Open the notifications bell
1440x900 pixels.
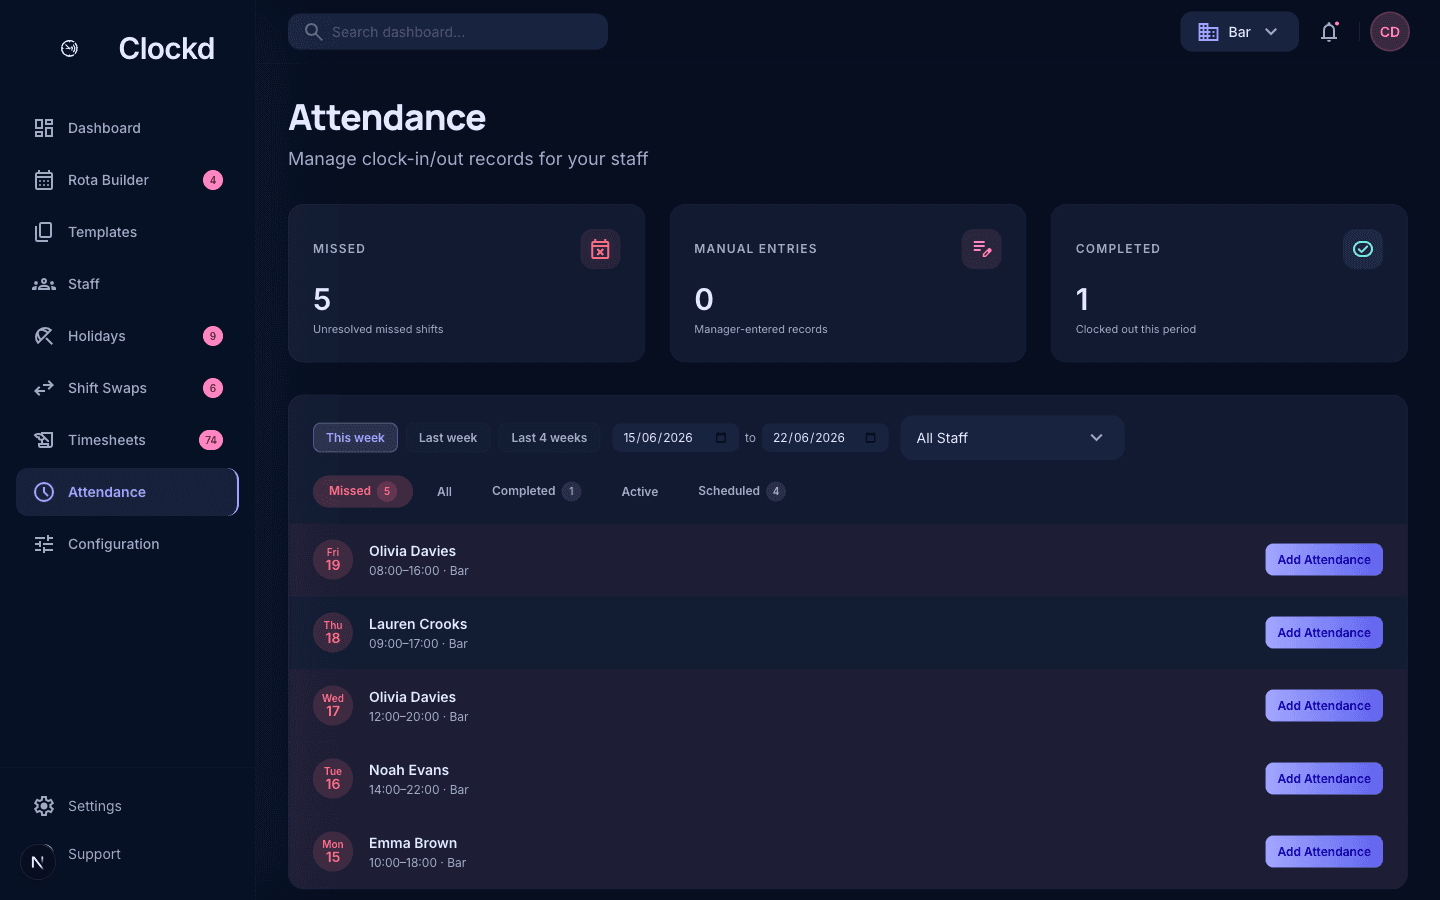point(1329,32)
